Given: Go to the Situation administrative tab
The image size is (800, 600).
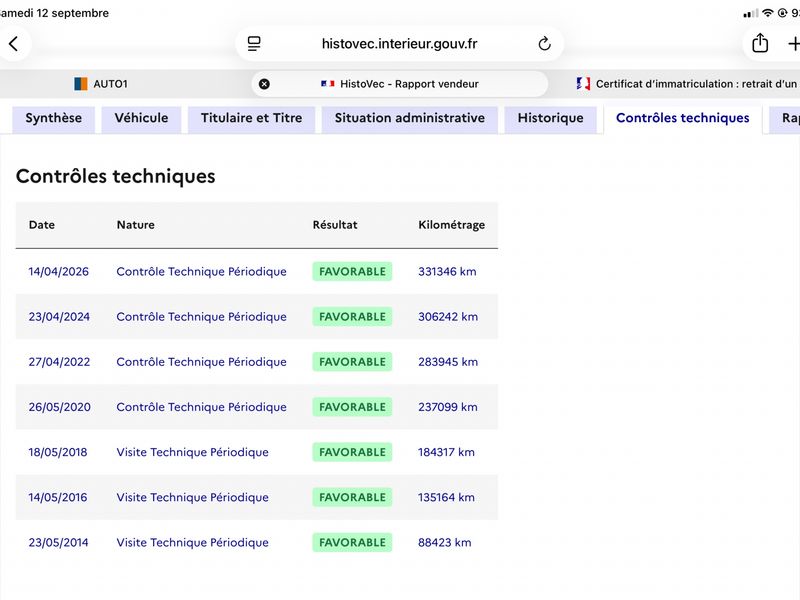Looking at the screenshot, I should point(410,118).
